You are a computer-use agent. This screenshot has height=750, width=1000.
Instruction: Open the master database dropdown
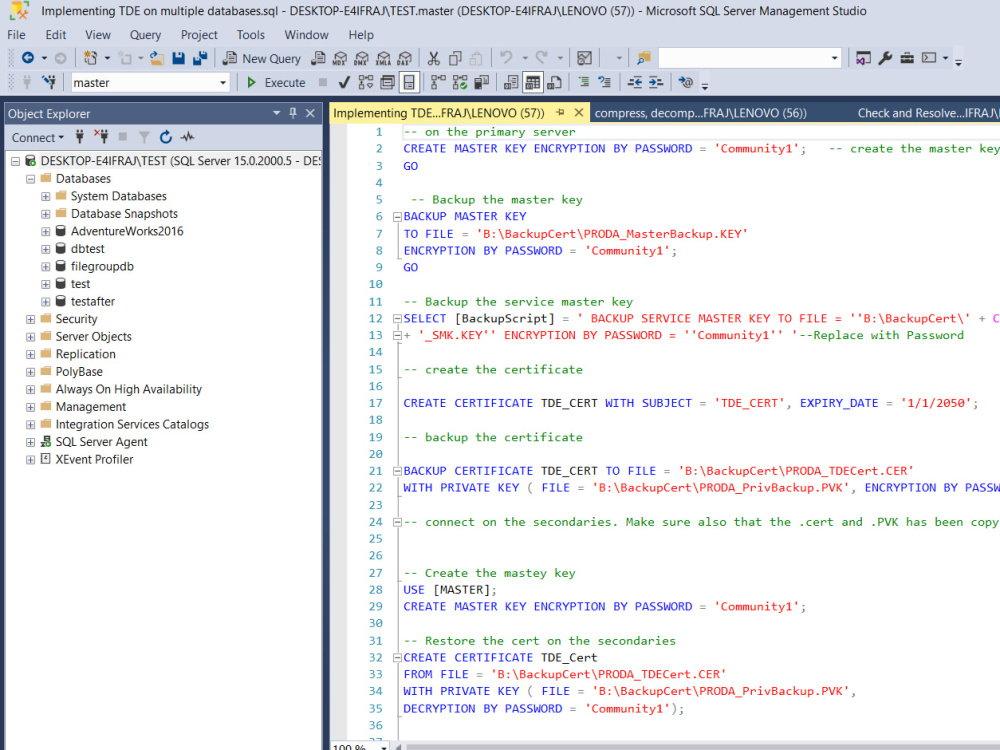pyautogui.click(x=223, y=82)
